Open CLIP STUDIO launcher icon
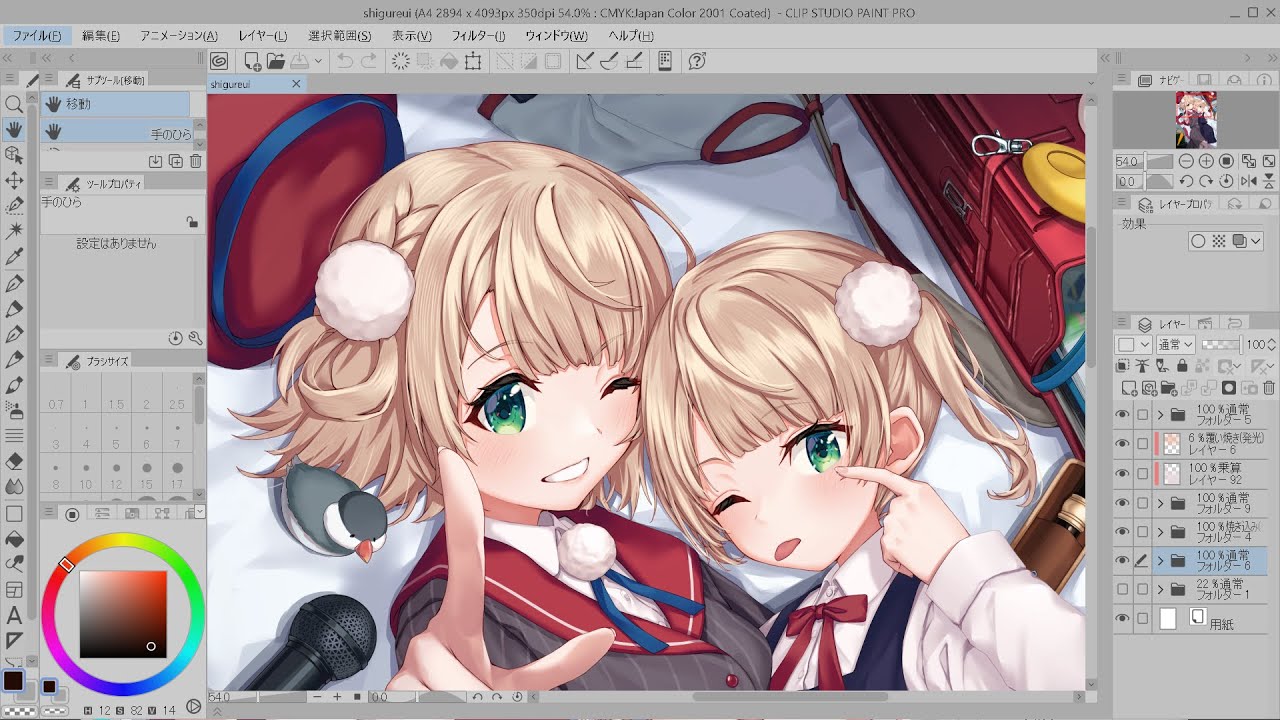Screen dimensions: 1280x720 [x=219, y=62]
